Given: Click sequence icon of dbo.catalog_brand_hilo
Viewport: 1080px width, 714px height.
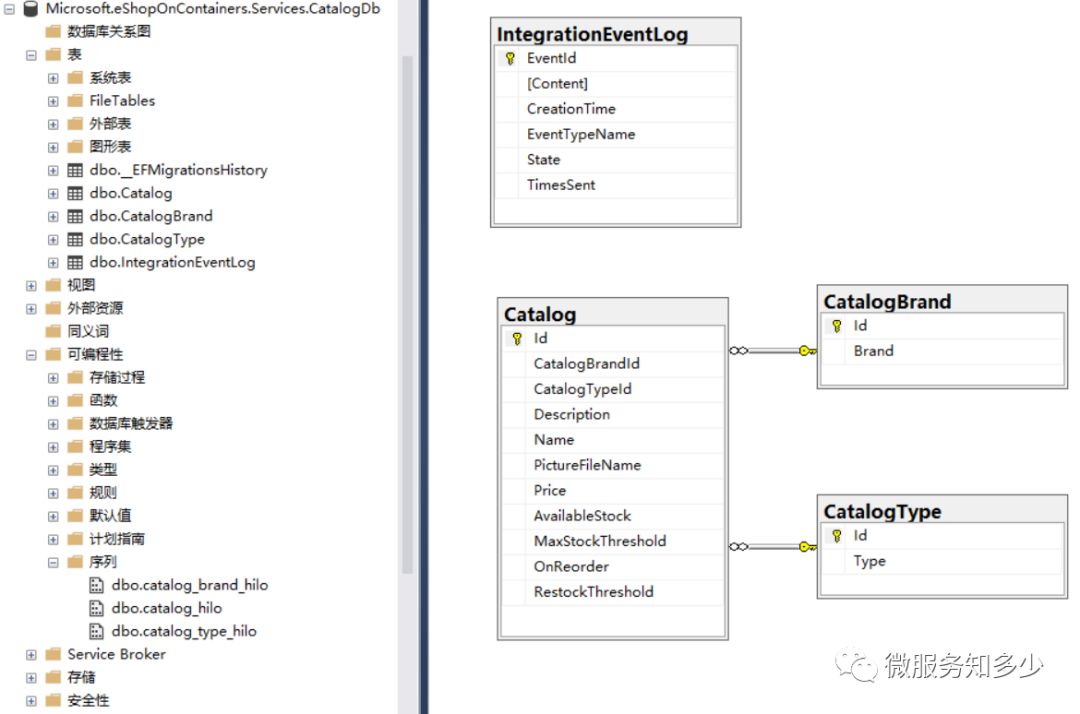Looking at the screenshot, I should pyautogui.click(x=96, y=585).
